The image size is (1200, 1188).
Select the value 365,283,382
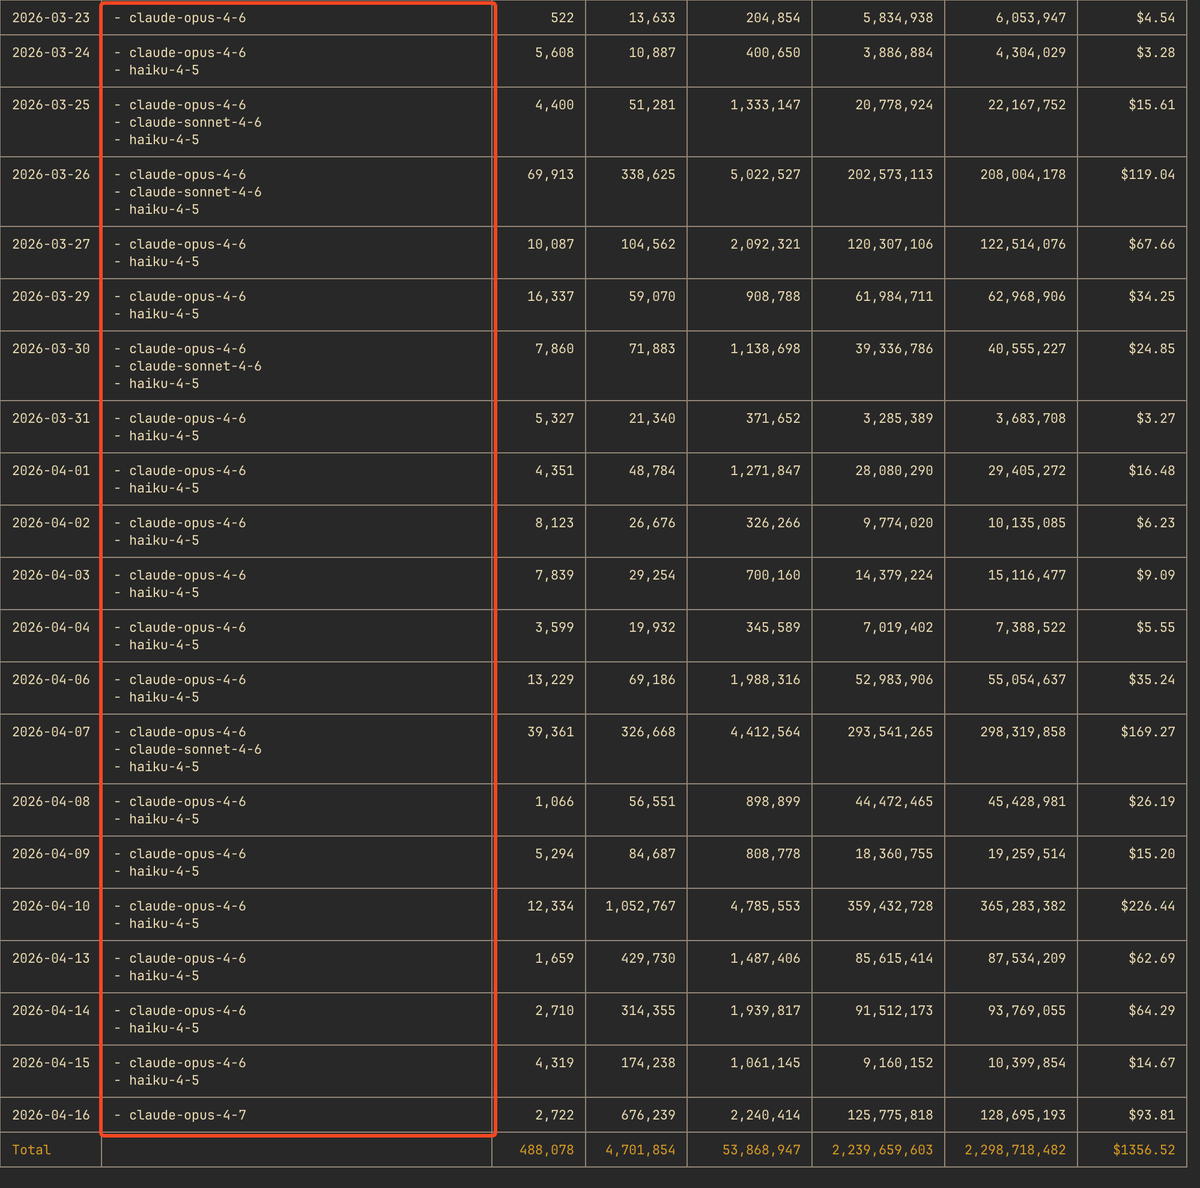tap(1023, 906)
